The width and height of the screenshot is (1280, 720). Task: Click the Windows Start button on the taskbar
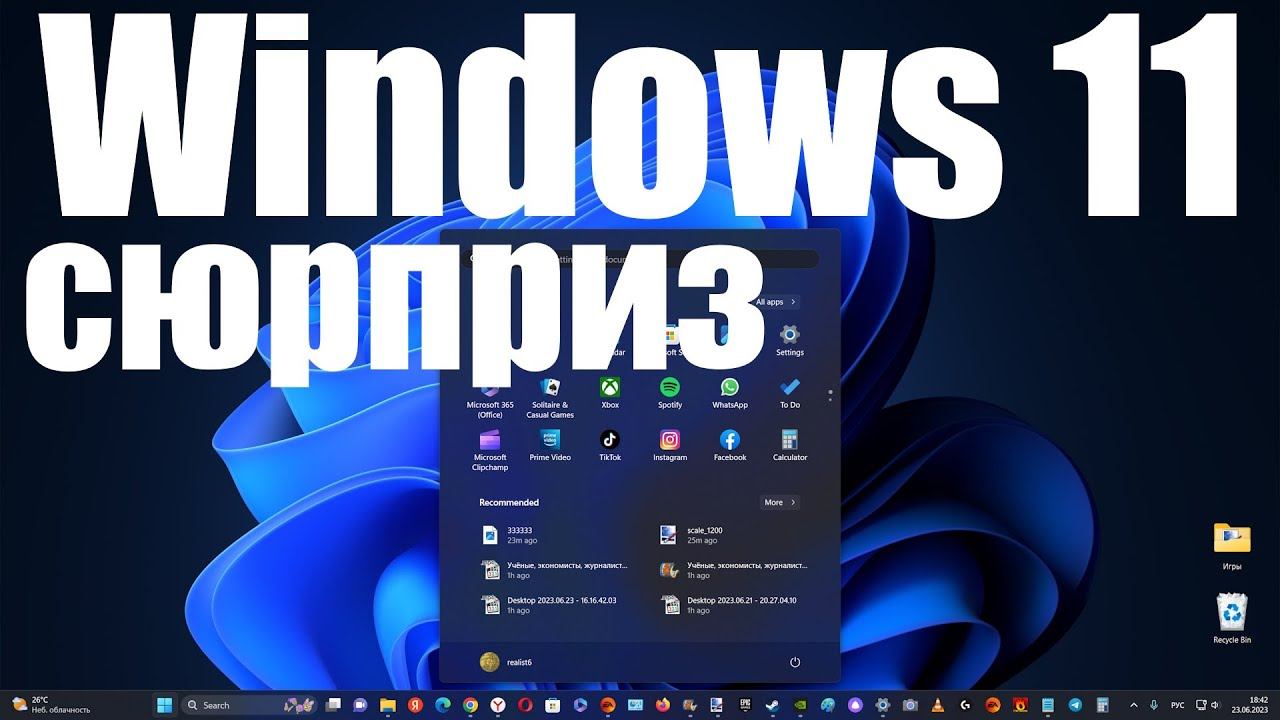[x=164, y=705]
